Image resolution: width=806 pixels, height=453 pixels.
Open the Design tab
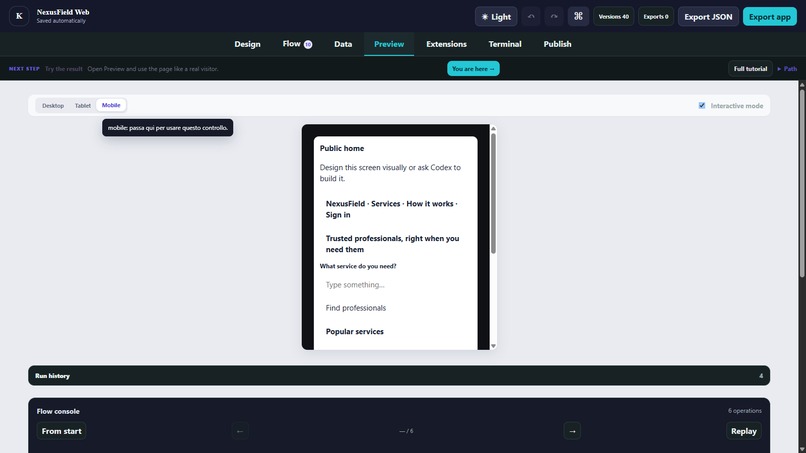247,44
